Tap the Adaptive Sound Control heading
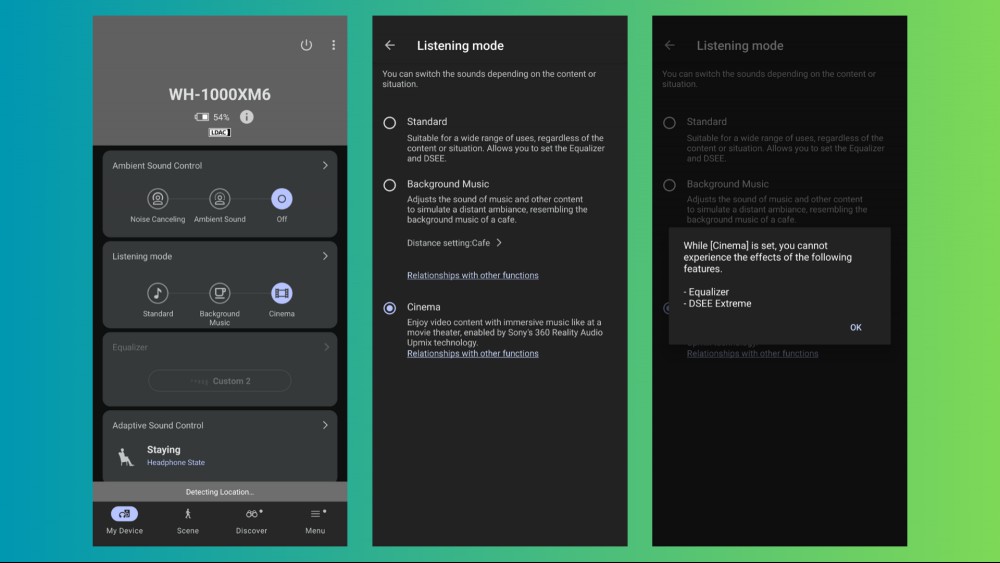 pos(158,425)
